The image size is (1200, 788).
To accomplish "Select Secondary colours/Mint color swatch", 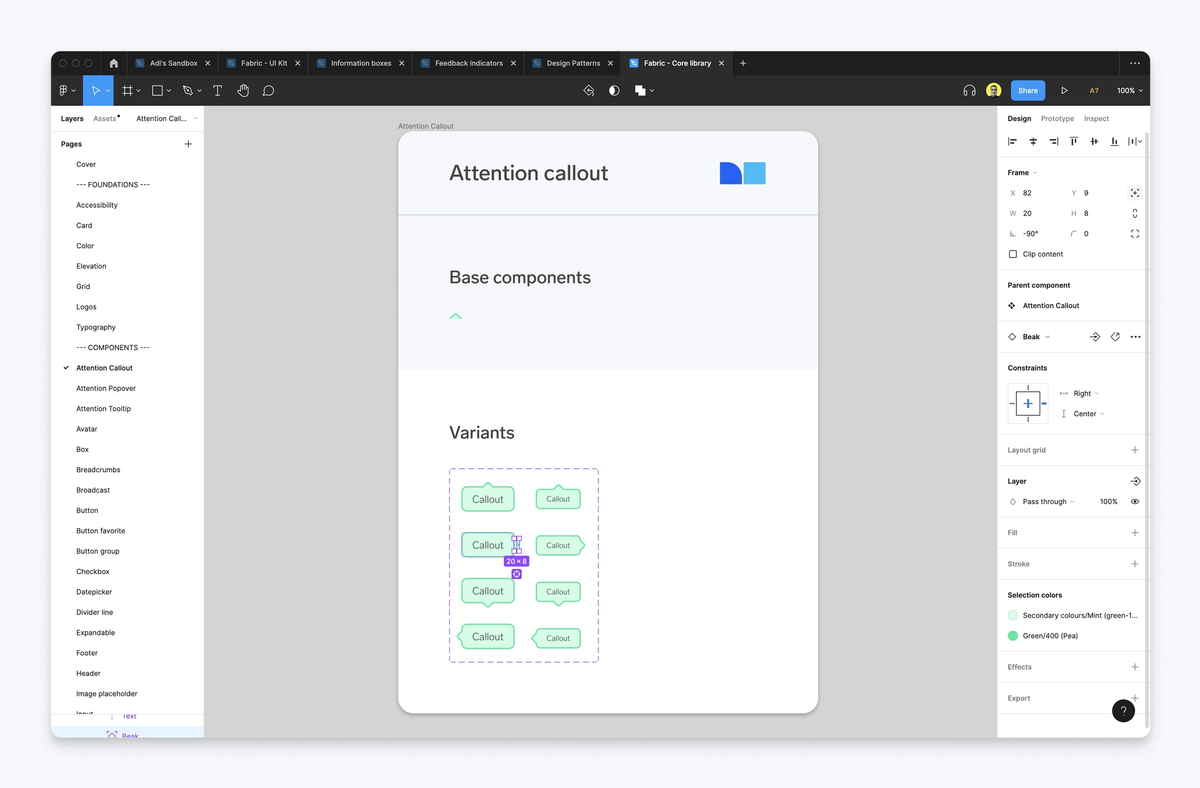I will click(x=1013, y=616).
